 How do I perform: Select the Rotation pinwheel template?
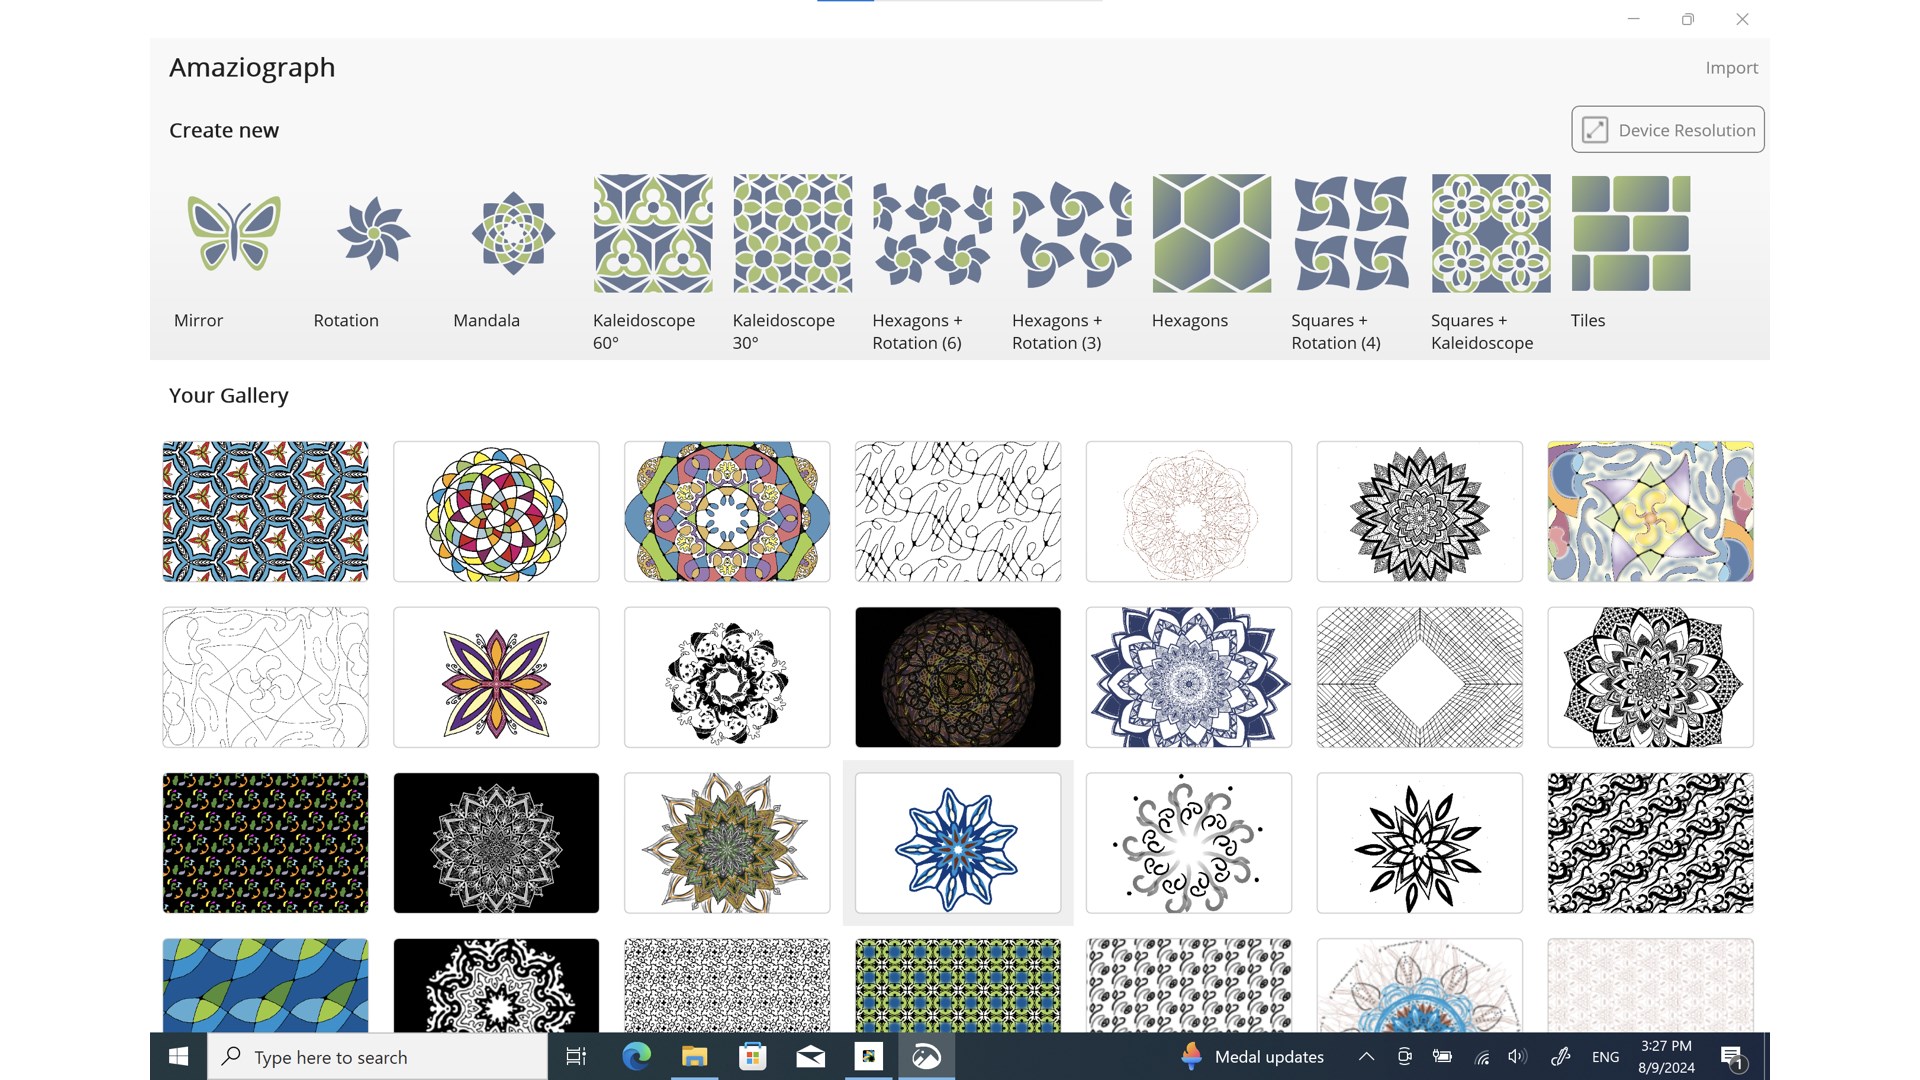point(373,233)
